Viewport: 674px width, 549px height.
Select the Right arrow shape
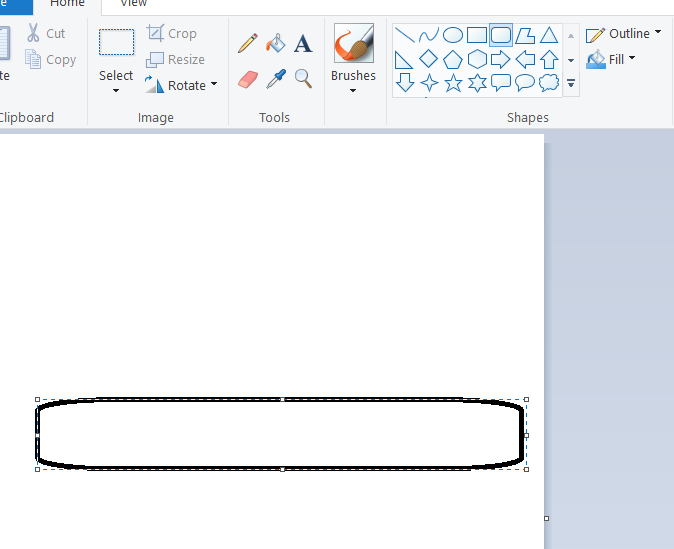[x=501, y=59]
